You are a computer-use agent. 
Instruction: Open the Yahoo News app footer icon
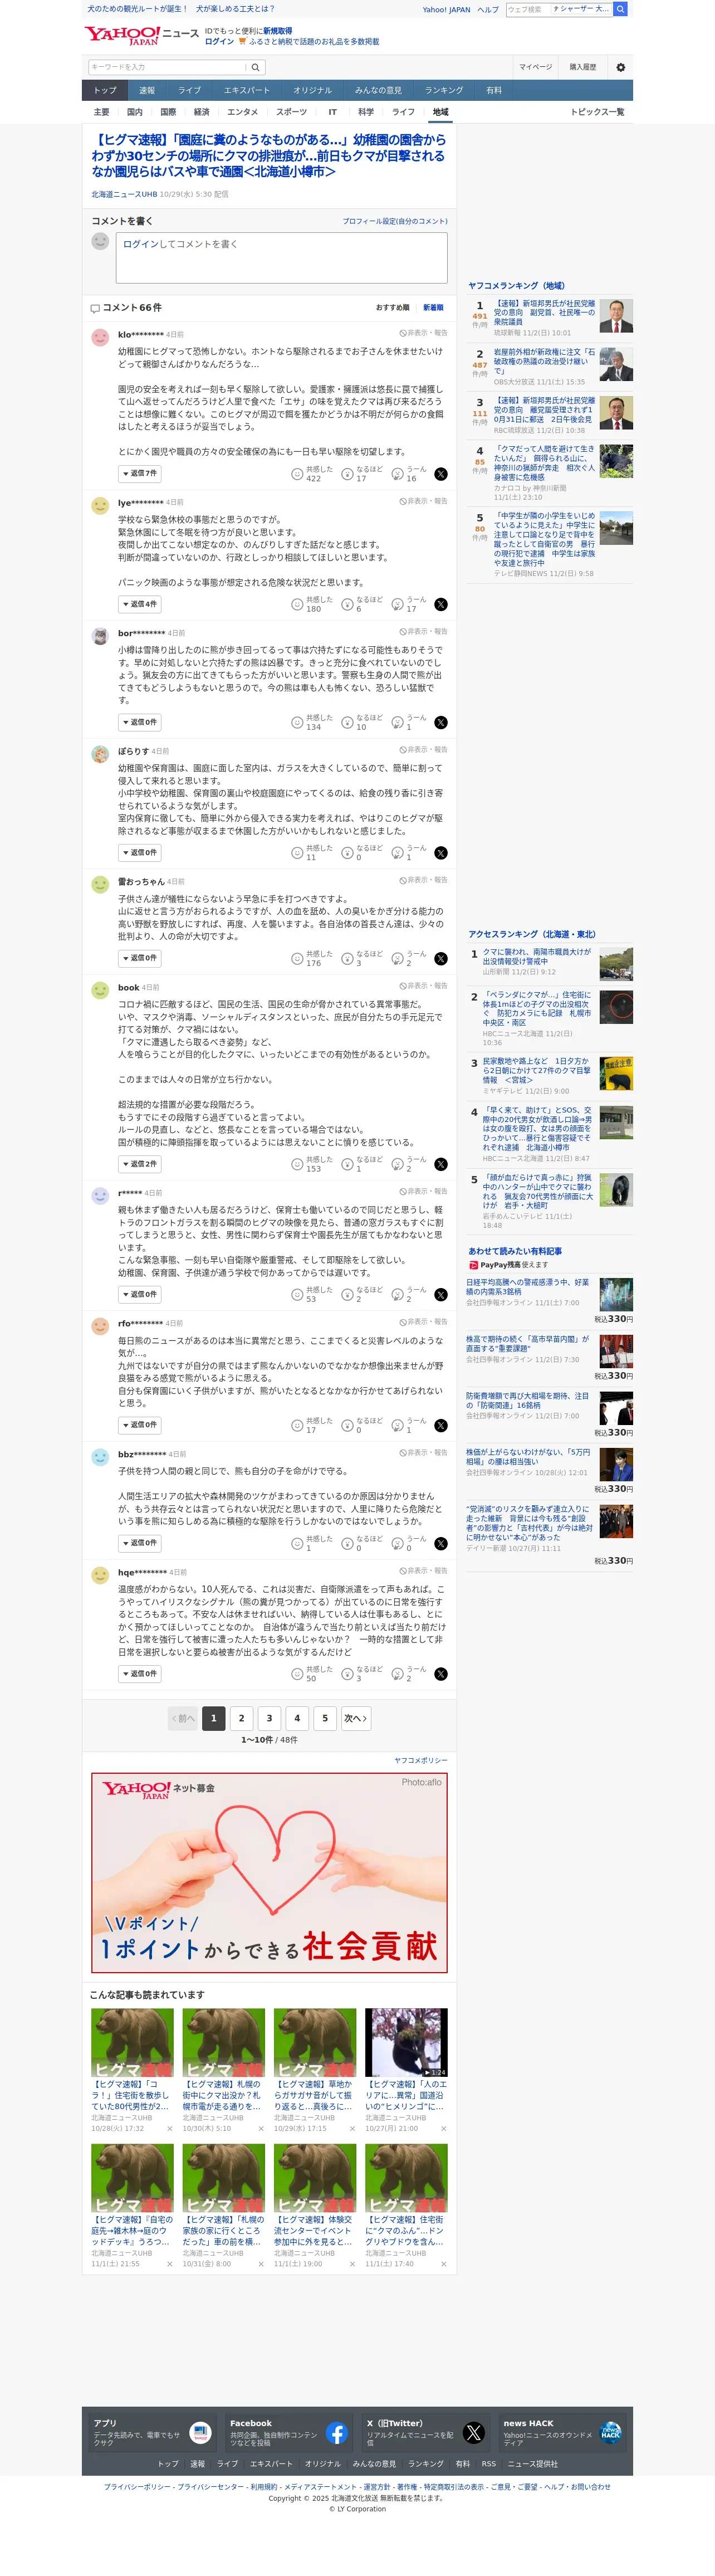click(x=200, y=2433)
